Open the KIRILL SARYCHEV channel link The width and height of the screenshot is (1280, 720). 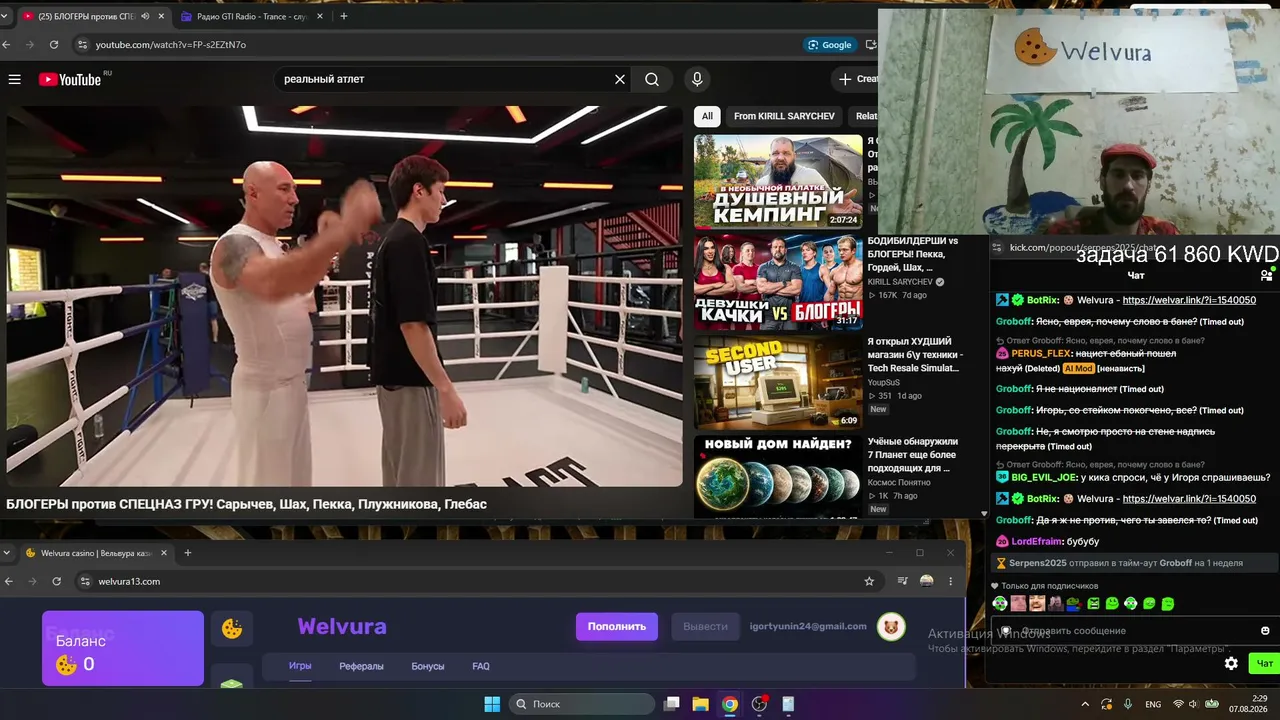900,282
